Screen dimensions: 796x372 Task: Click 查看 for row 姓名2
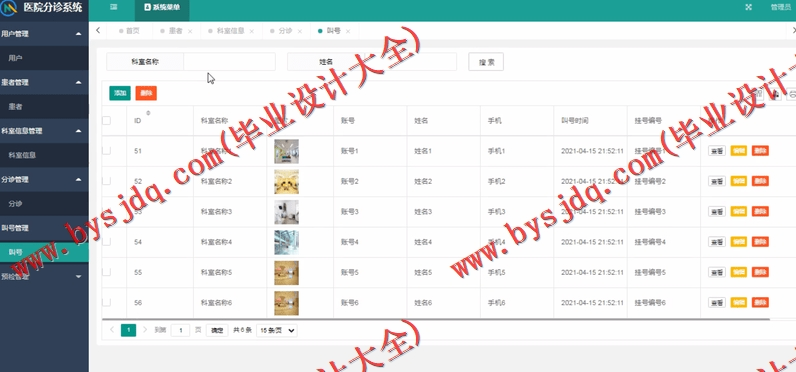tap(717, 181)
